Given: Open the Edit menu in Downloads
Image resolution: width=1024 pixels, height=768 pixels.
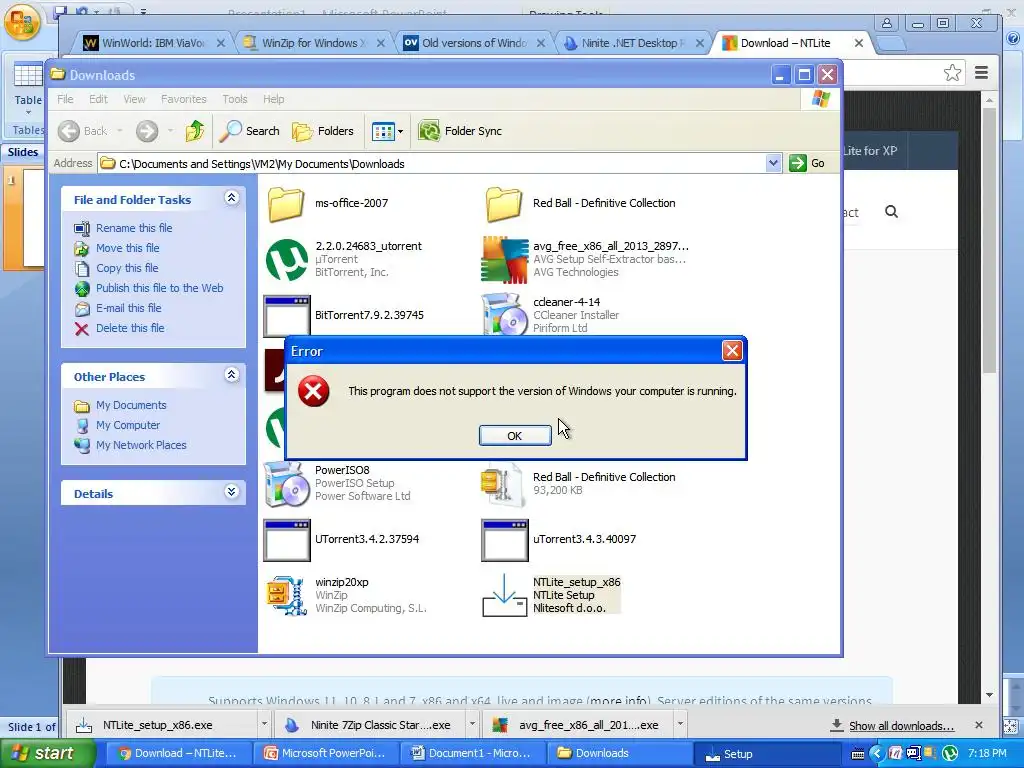Looking at the screenshot, I should pyautogui.click(x=99, y=99).
